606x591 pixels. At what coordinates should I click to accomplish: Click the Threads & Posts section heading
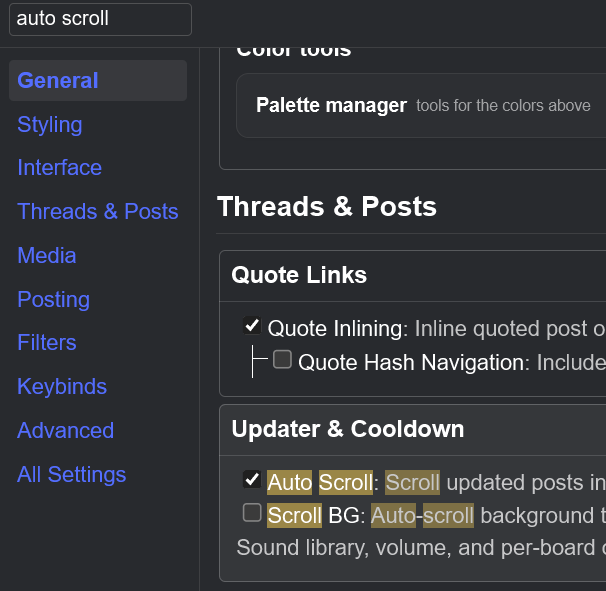pyautogui.click(x=327, y=206)
